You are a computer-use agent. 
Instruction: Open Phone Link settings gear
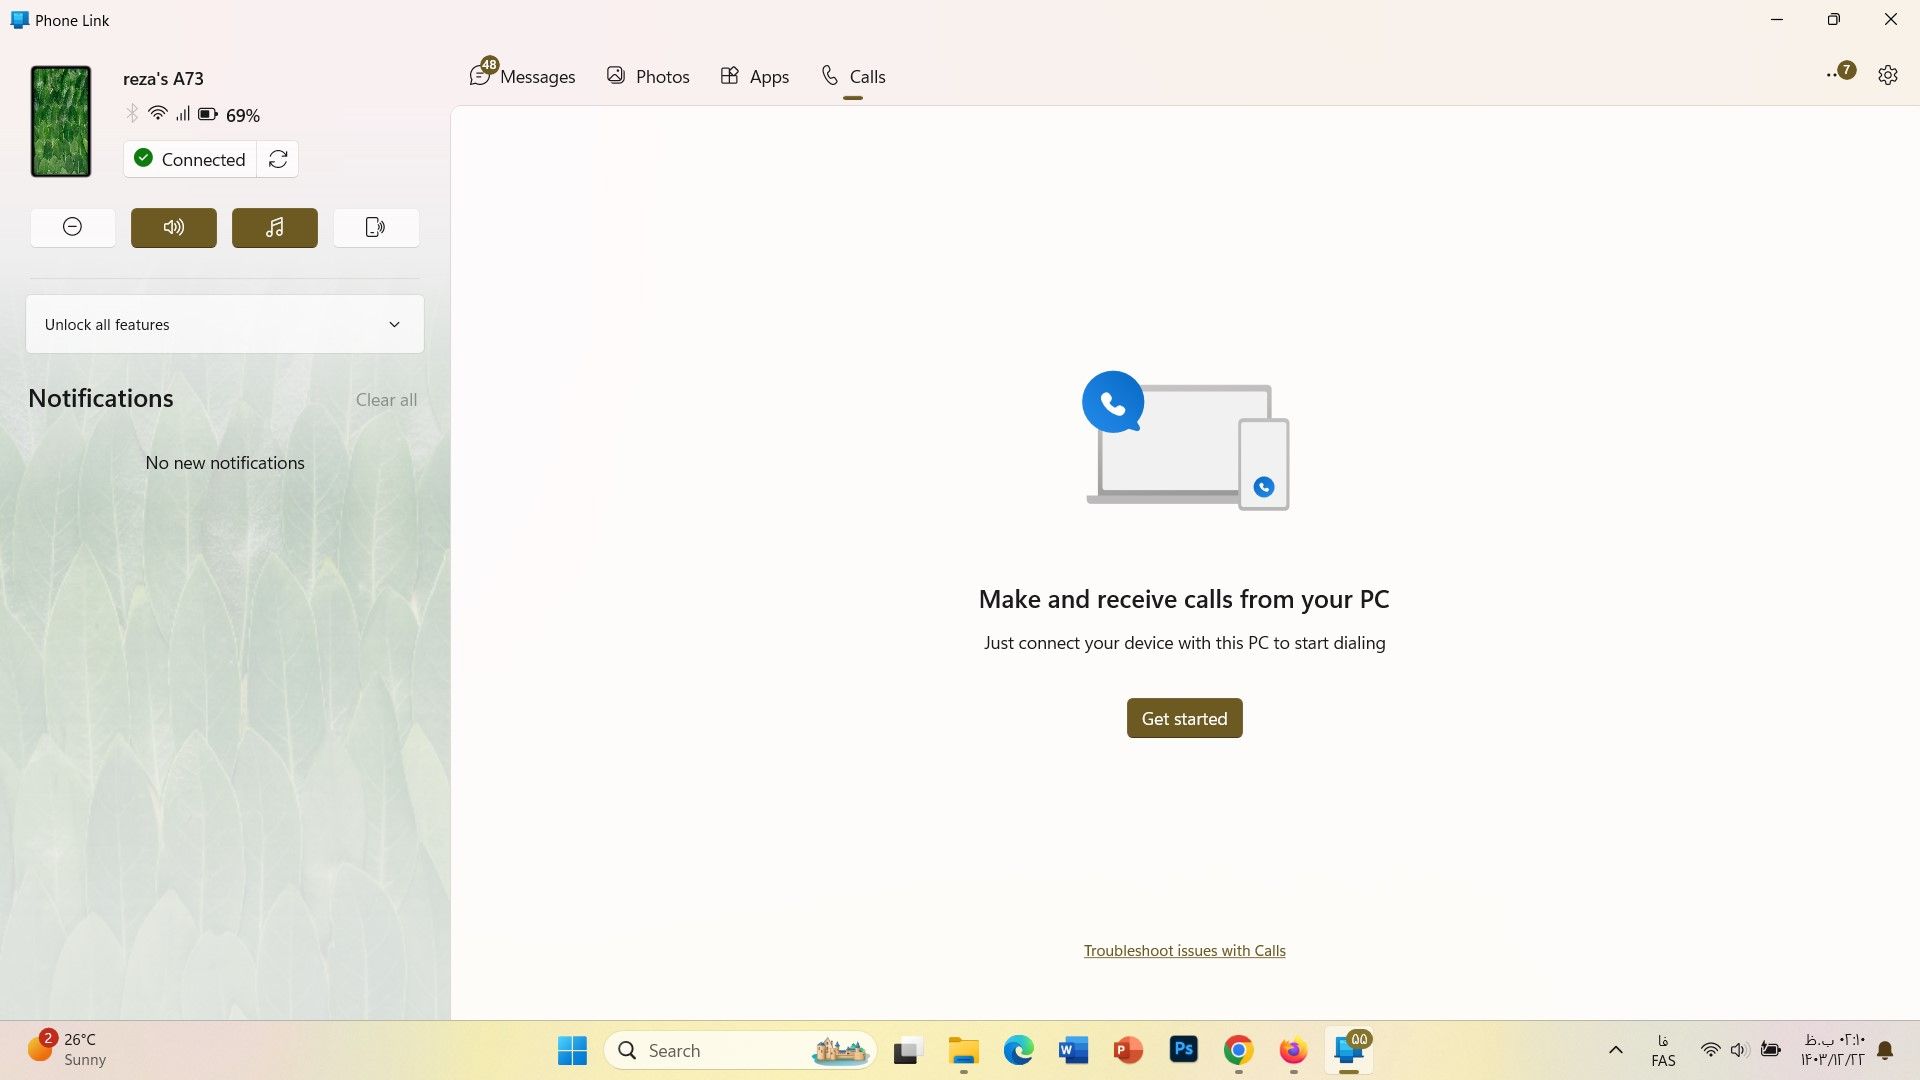coord(1888,75)
